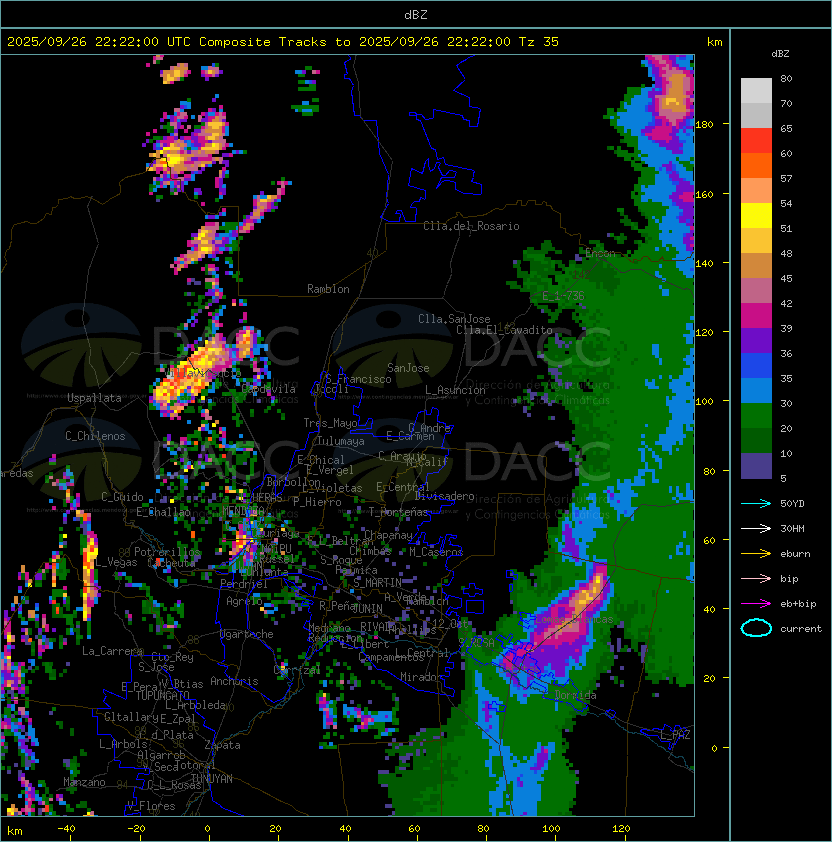The image size is (832, 842).
Task: Click the '45' value in the dBZ legend
Action: (x=786, y=278)
